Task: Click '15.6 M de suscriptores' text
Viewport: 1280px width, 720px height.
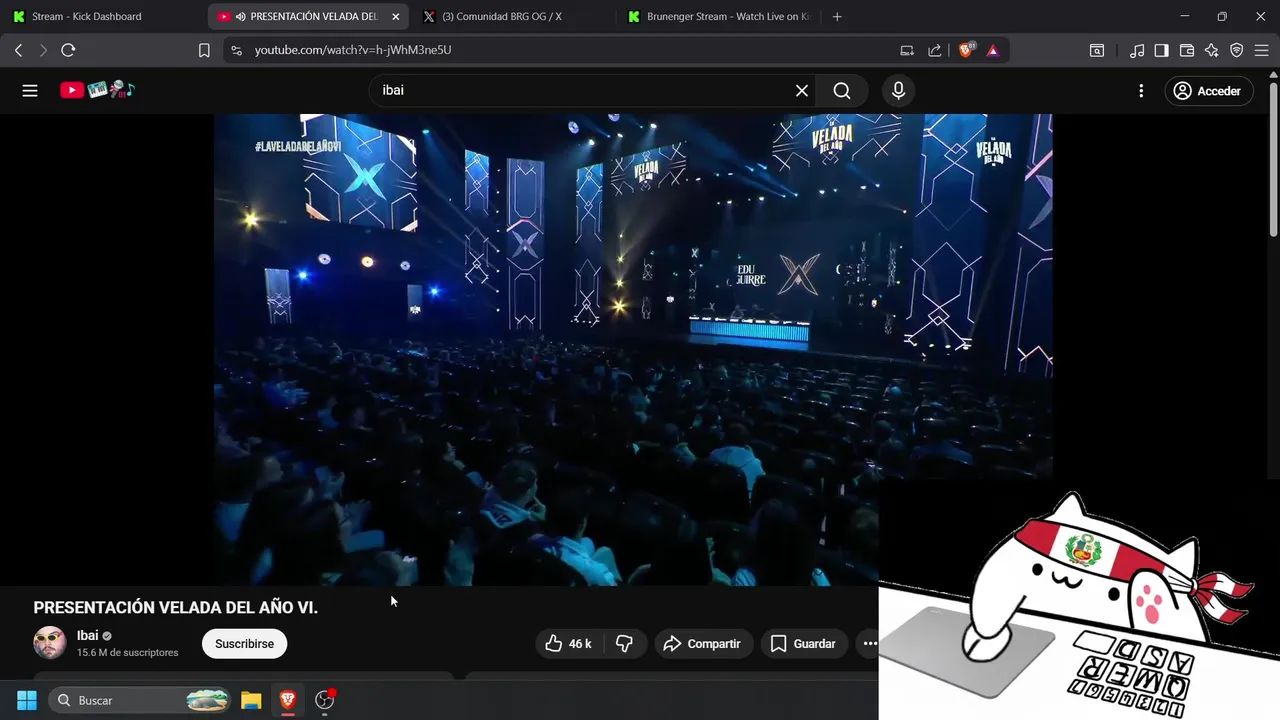Action: [x=128, y=653]
